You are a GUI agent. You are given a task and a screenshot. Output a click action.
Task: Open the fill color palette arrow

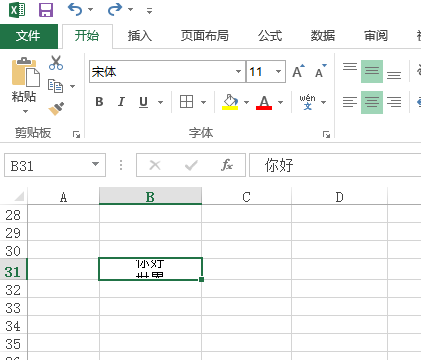point(246,102)
